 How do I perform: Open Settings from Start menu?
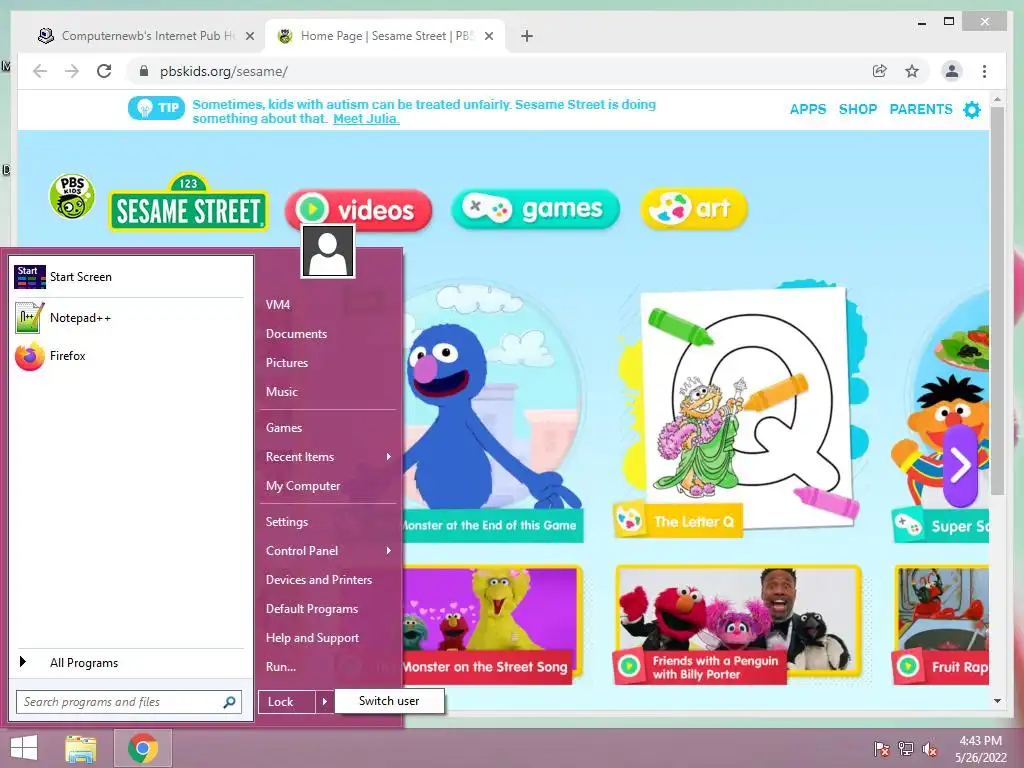[328, 522]
